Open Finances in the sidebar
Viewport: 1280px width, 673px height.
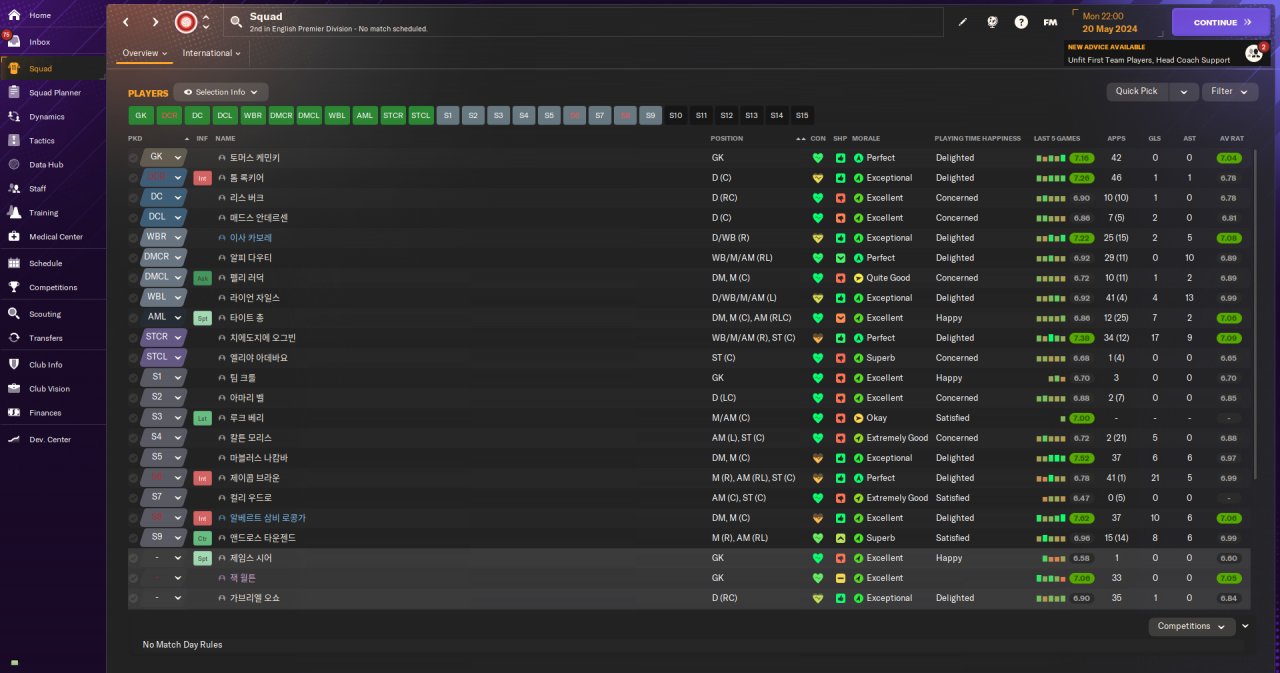pyautogui.click(x=44, y=413)
